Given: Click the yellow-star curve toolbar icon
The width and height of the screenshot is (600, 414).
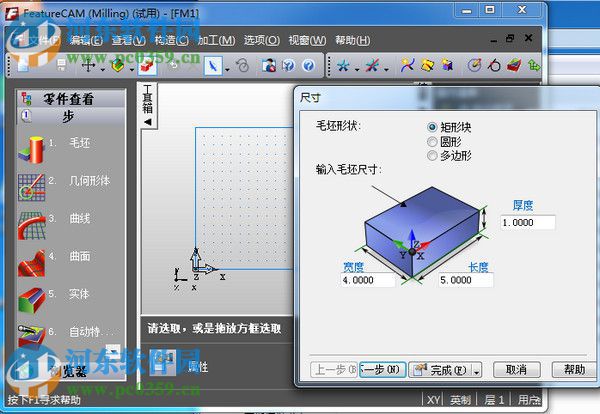Looking at the screenshot, I should tap(408, 65).
